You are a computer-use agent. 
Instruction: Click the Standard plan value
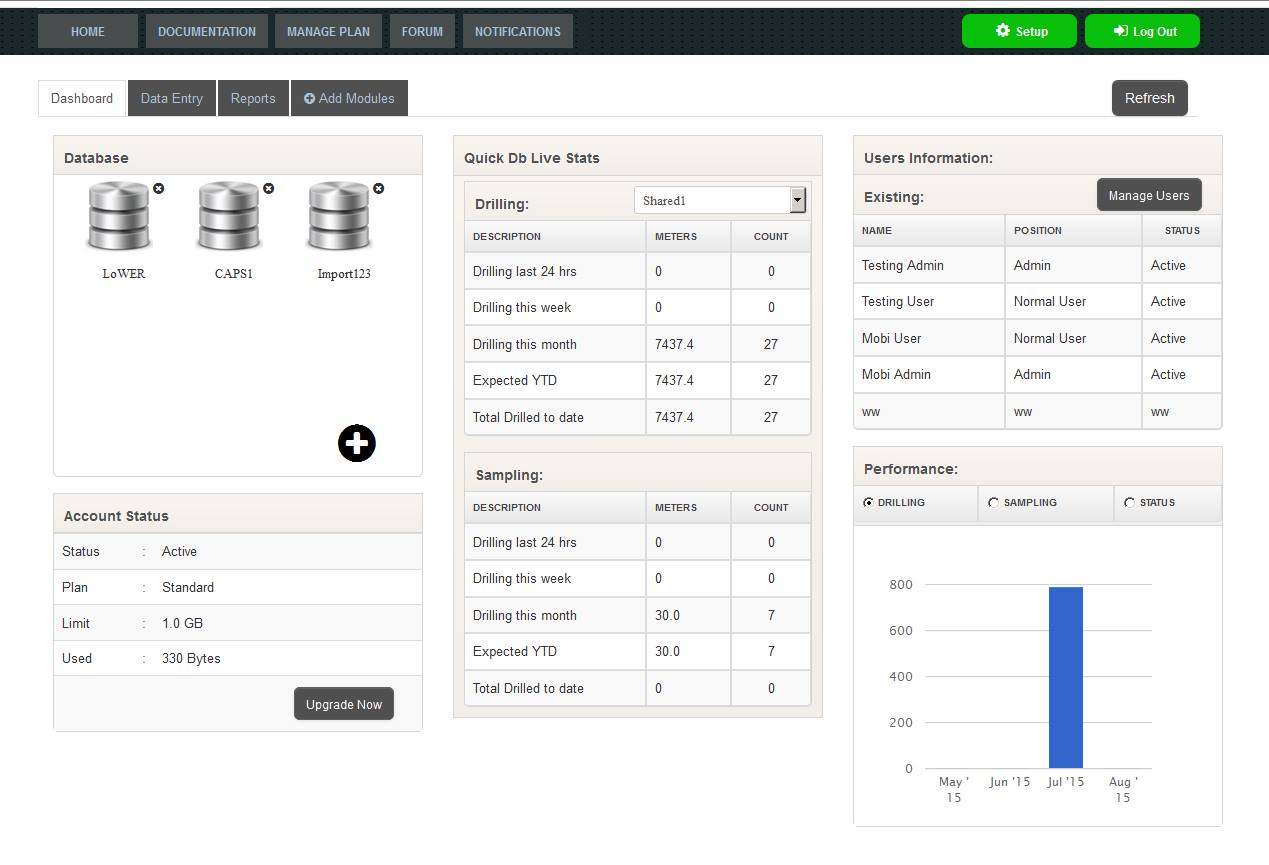pyautogui.click(x=188, y=587)
